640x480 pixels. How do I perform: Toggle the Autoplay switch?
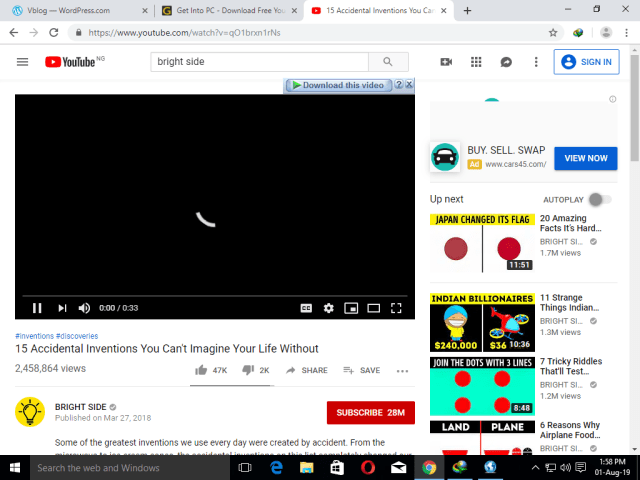point(598,199)
